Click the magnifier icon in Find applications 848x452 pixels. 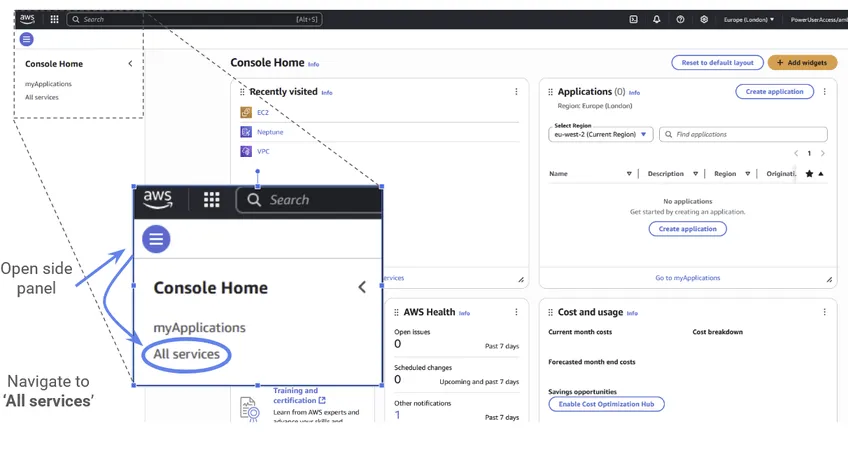click(668, 134)
